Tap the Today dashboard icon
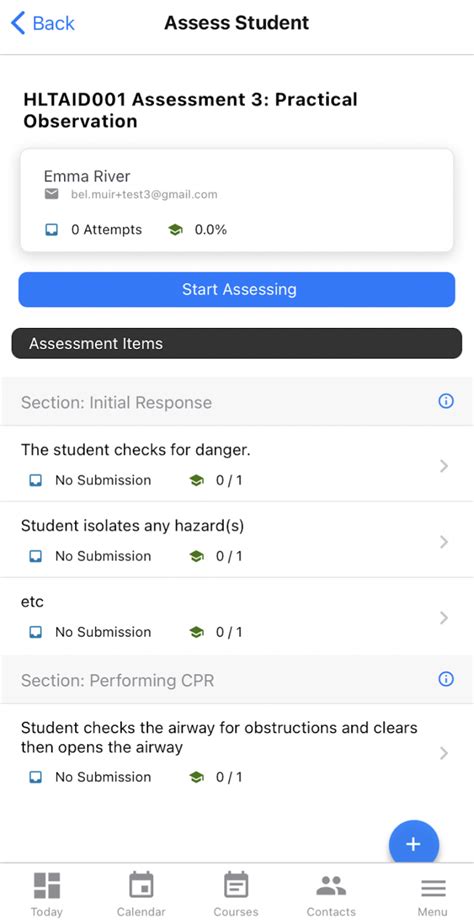 click(46, 886)
